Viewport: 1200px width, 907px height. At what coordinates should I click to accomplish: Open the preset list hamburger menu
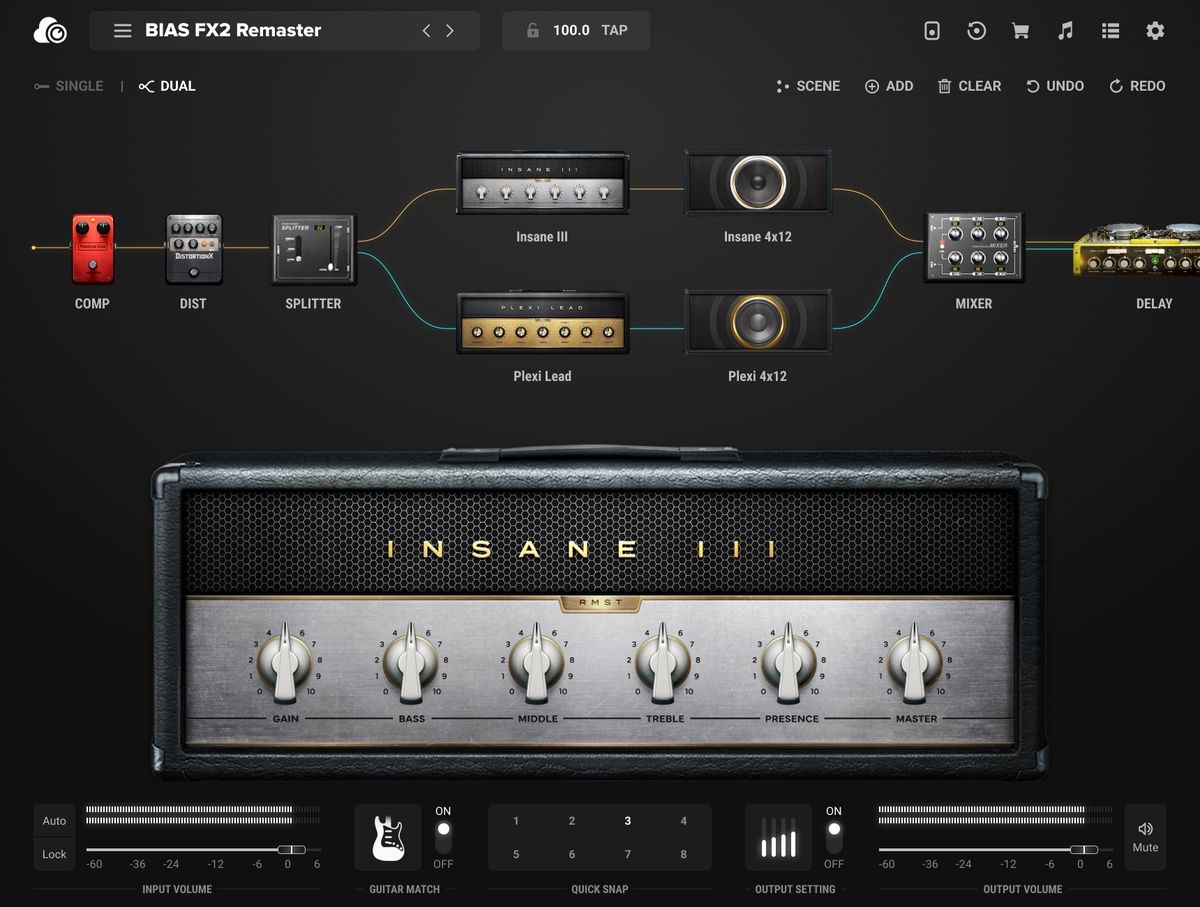(122, 31)
